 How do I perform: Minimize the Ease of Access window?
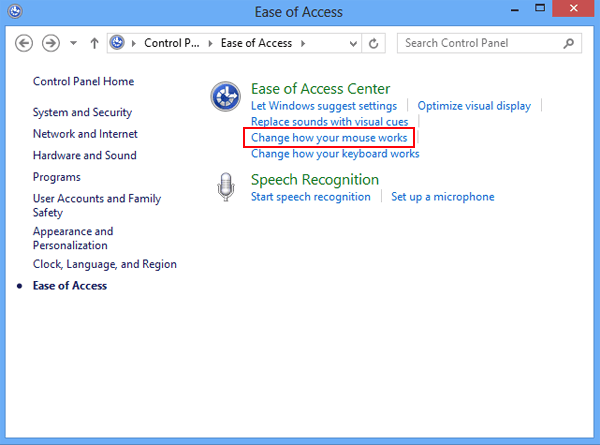click(x=515, y=10)
